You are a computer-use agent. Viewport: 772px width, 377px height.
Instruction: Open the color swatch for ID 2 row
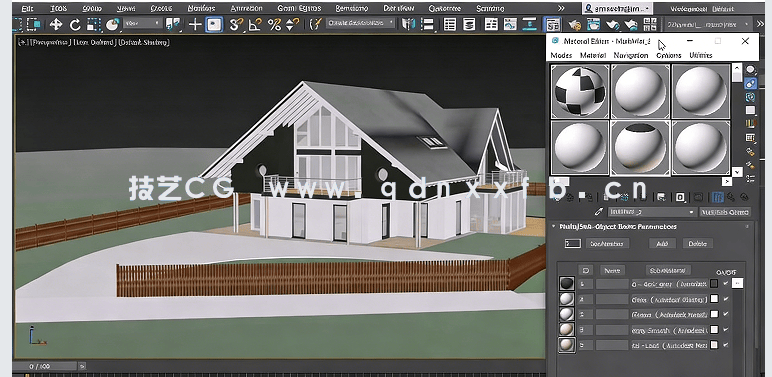click(x=714, y=299)
